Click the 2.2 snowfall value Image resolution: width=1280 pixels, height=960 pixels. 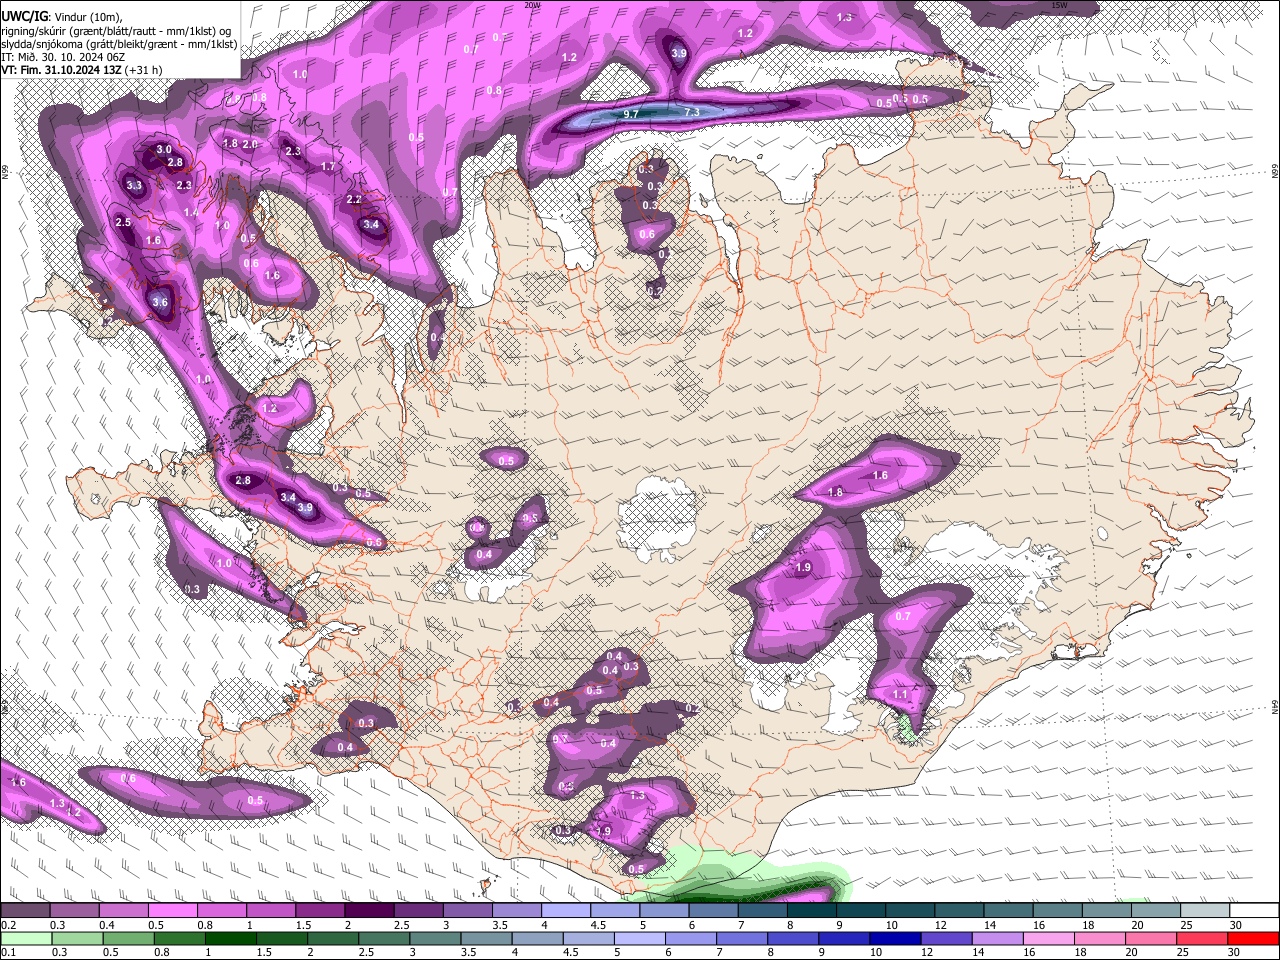[x=353, y=200]
